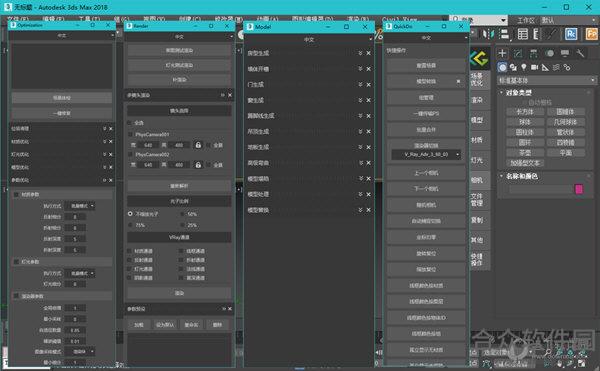Image resolution: width=600 pixels, height=371 pixels.
Task: Click the 模型处理 row in Model window
Action: coord(309,194)
